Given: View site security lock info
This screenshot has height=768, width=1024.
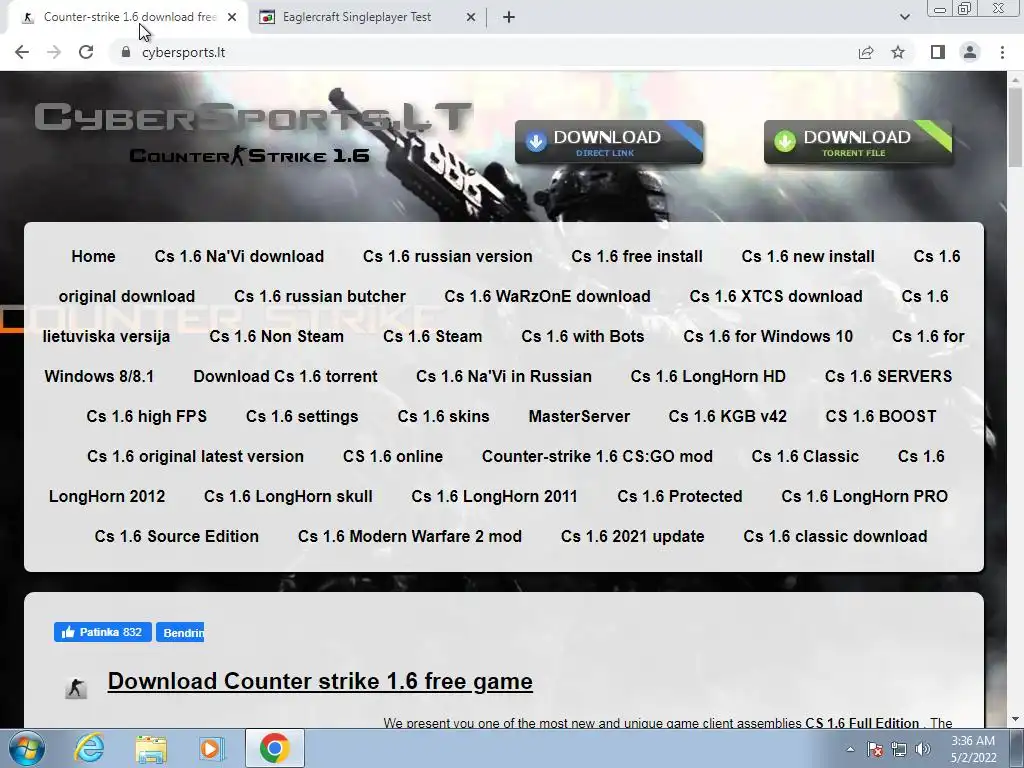Looking at the screenshot, I should click(126, 52).
